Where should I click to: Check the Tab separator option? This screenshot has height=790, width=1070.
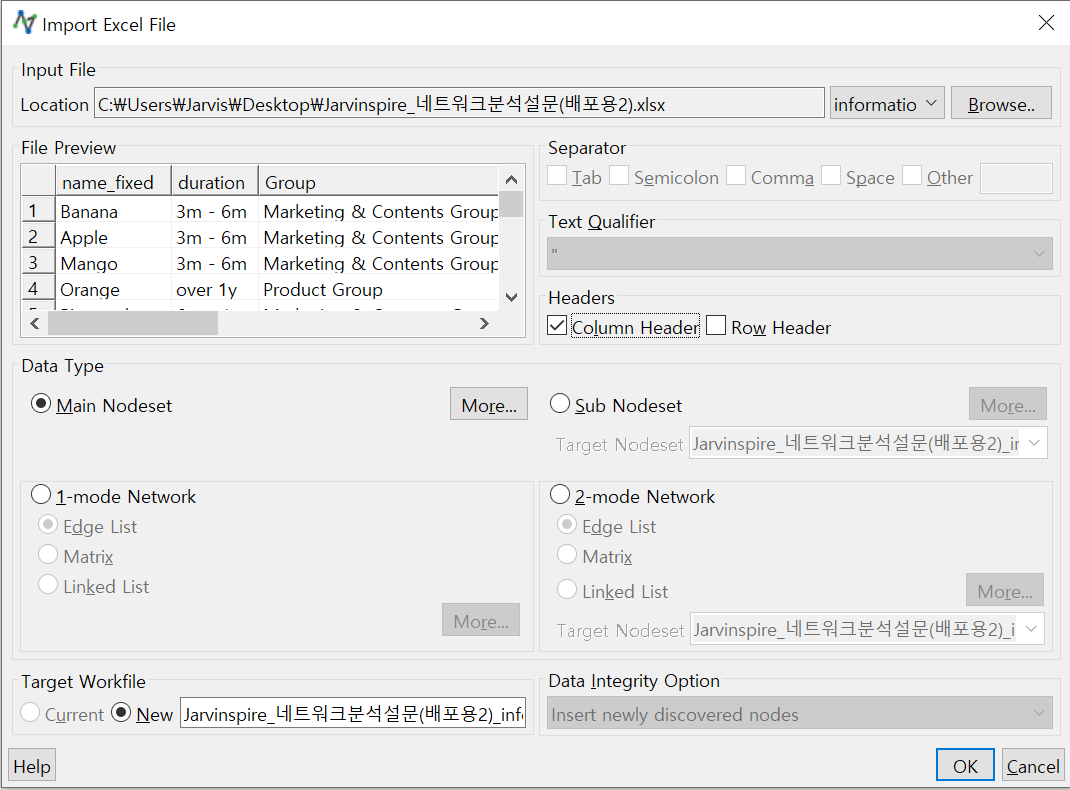click(557, 176)
